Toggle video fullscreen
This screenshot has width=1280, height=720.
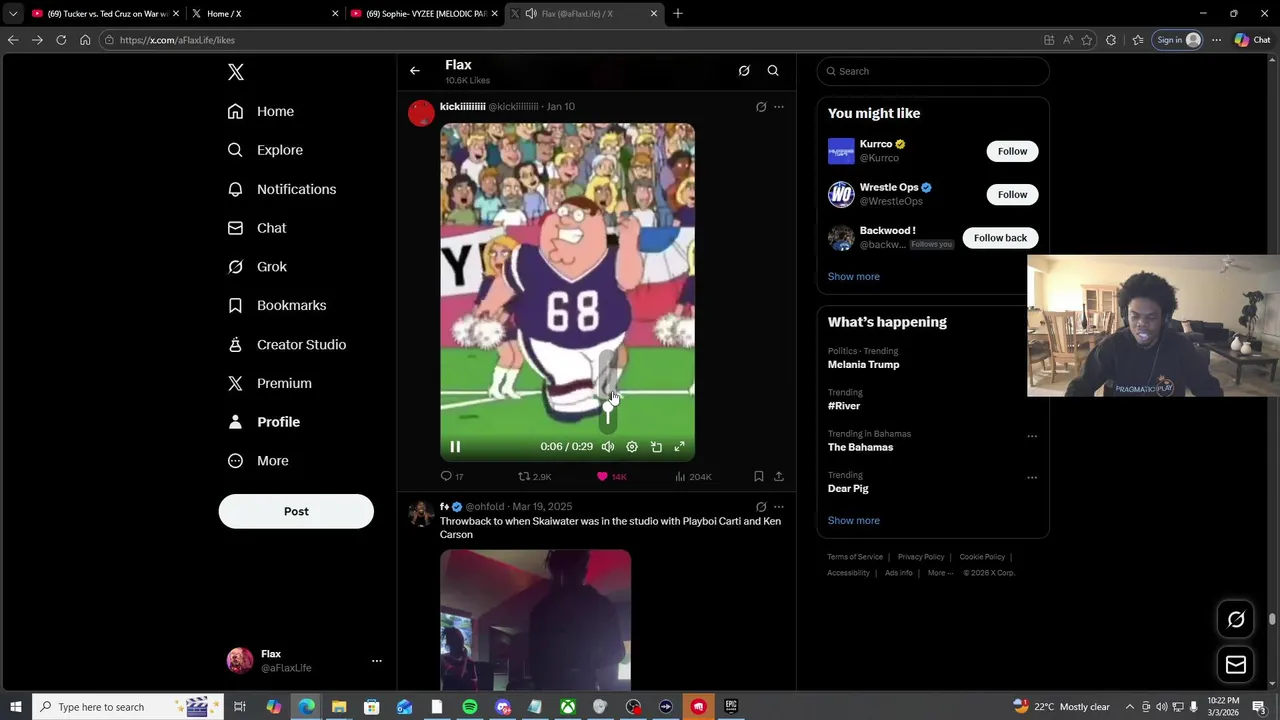[x=680, y=447]
